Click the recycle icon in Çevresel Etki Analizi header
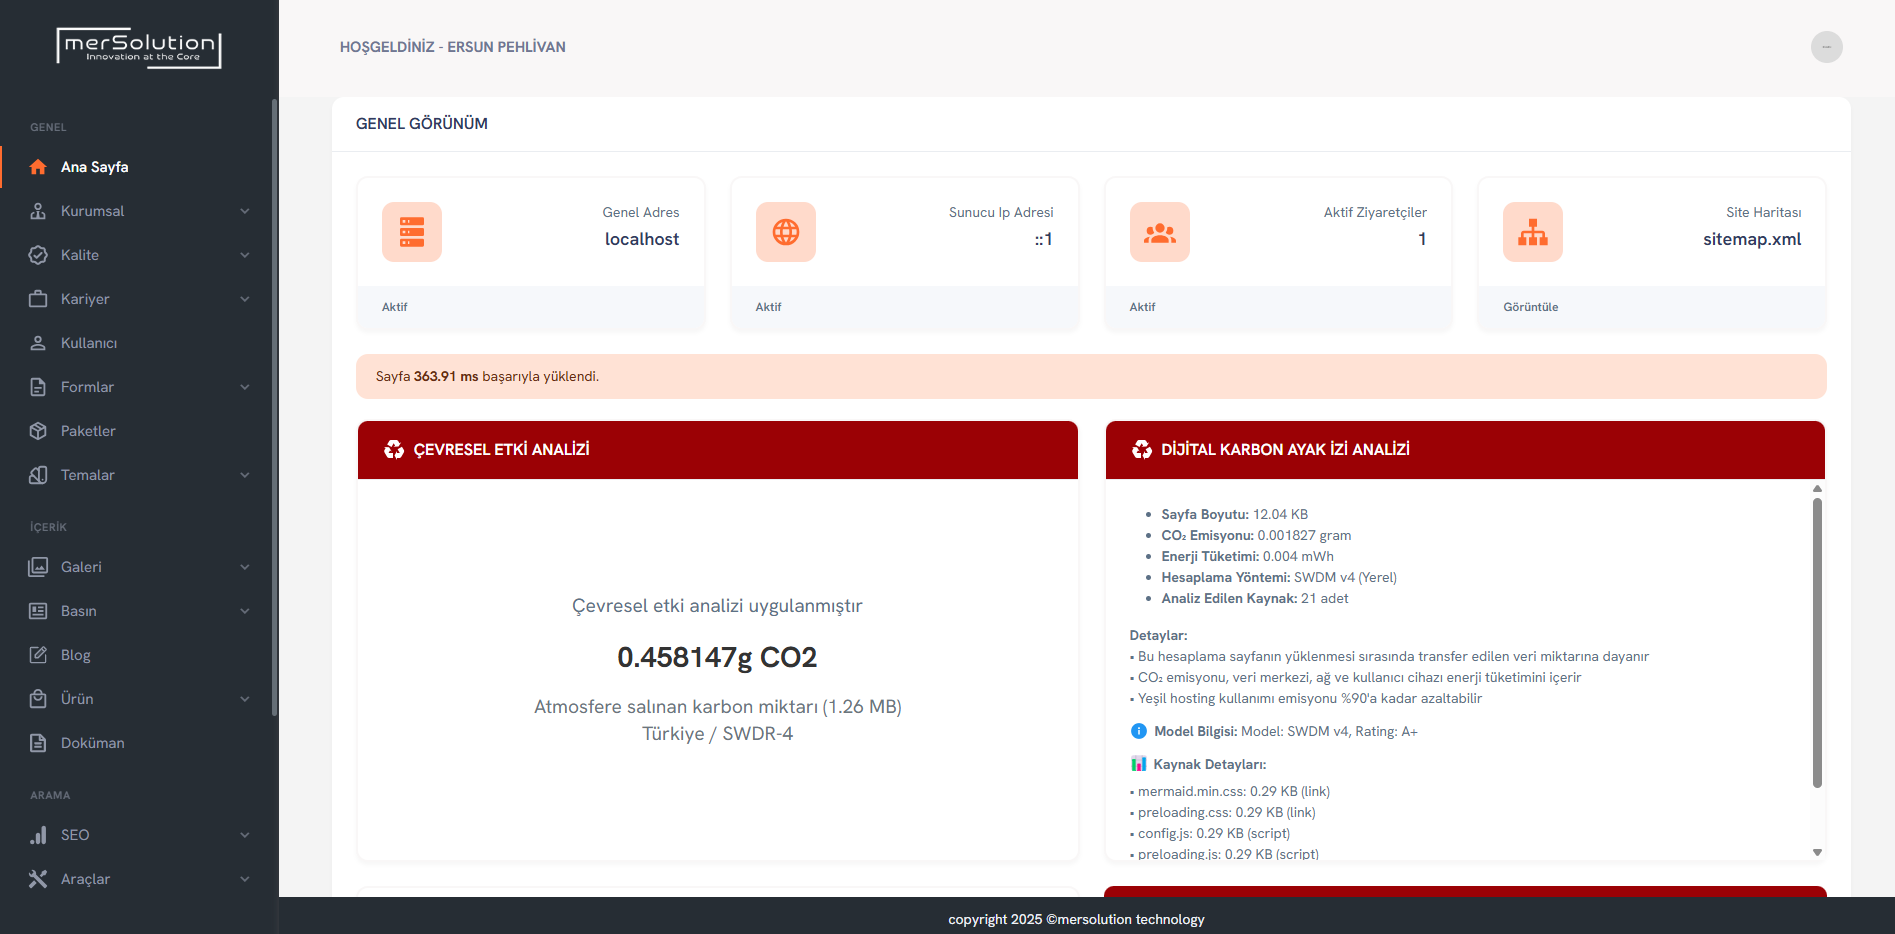Image resolution: width=1895 pixels, height=934 pixels. pyautogui.click(x=394, y=450)
